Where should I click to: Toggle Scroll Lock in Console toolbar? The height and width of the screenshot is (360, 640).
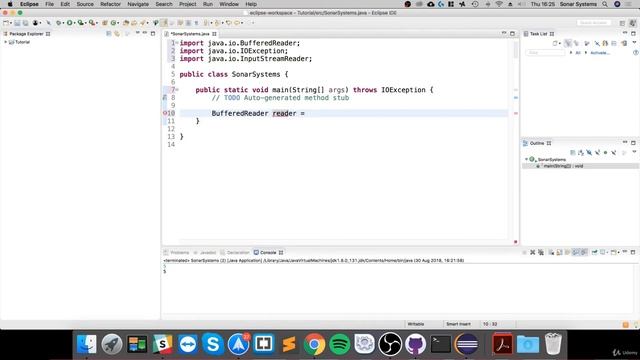559,252
